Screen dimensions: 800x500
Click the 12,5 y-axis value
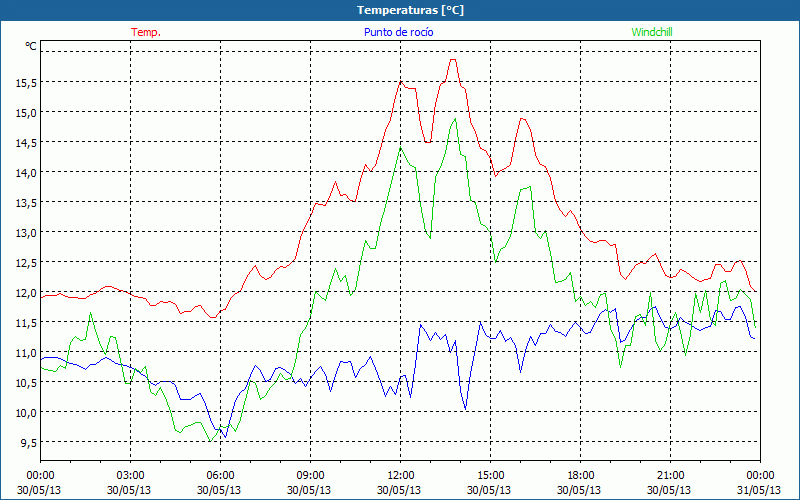[x=27, y=263]
